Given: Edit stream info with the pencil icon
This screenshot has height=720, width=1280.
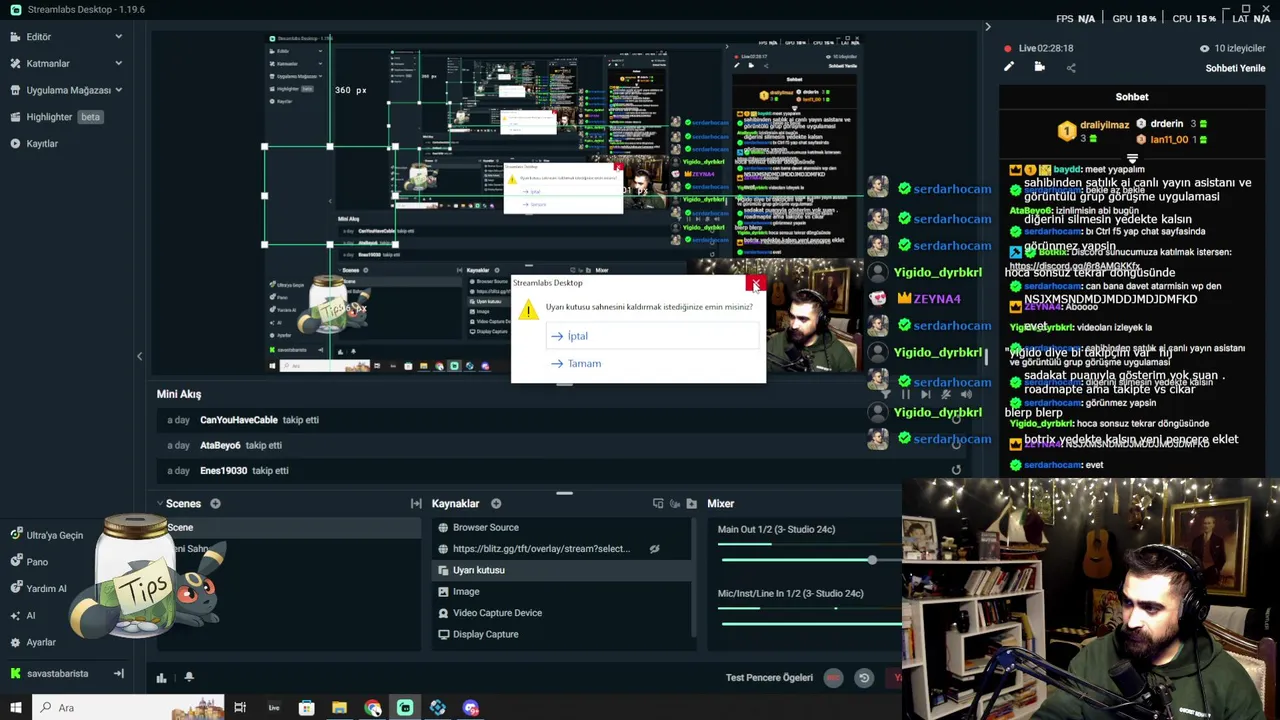Looking at the screenshot, I should 1009,67.
